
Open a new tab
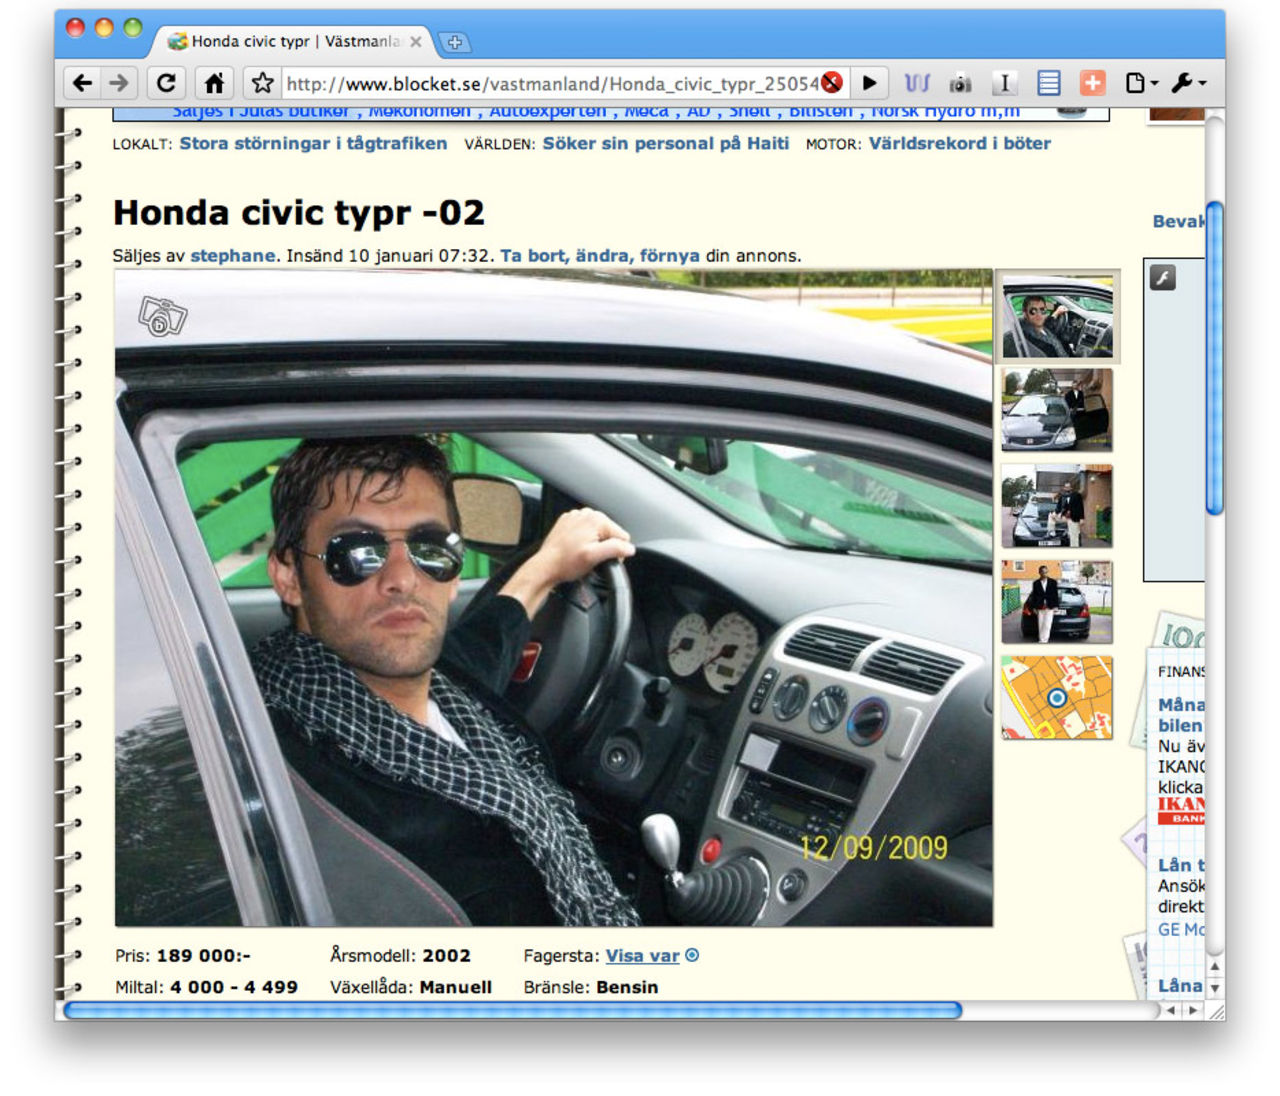455,42
